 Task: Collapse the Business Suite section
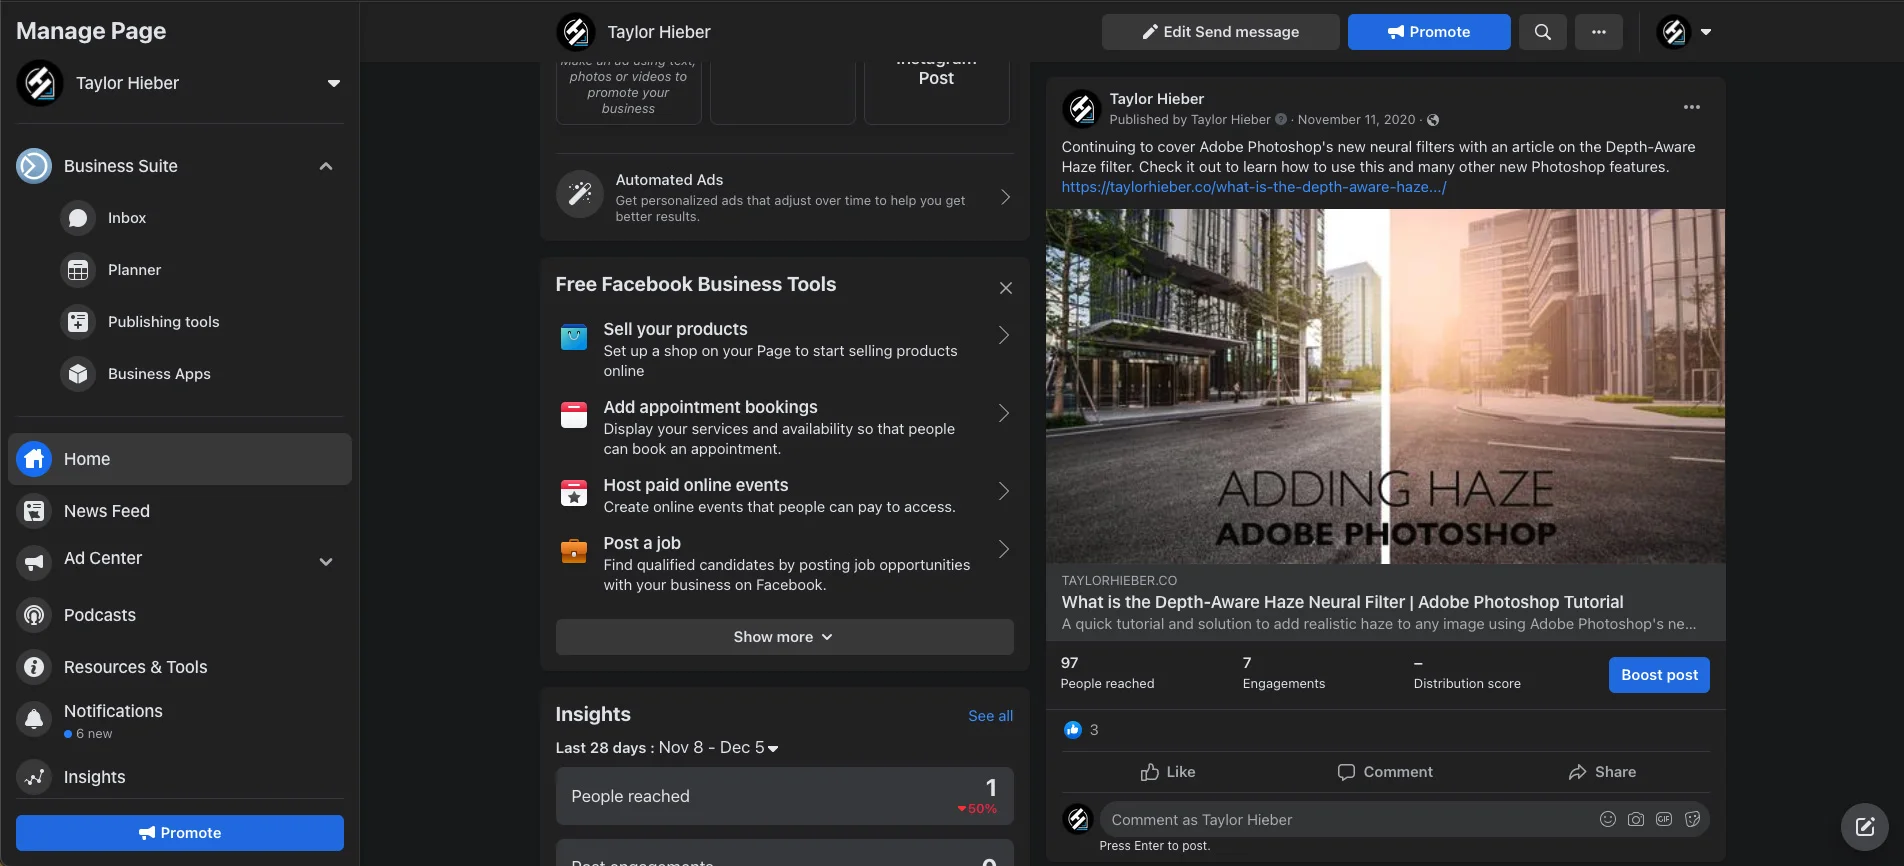(326, 166)
